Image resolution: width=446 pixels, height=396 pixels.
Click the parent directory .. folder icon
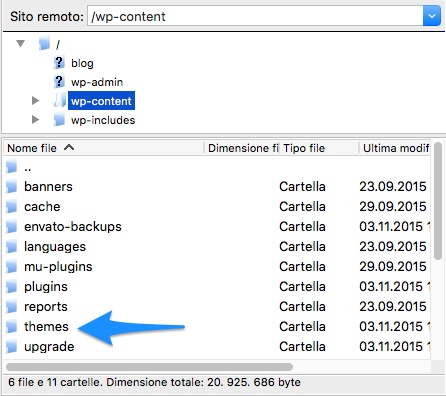[x=11, y=166]
